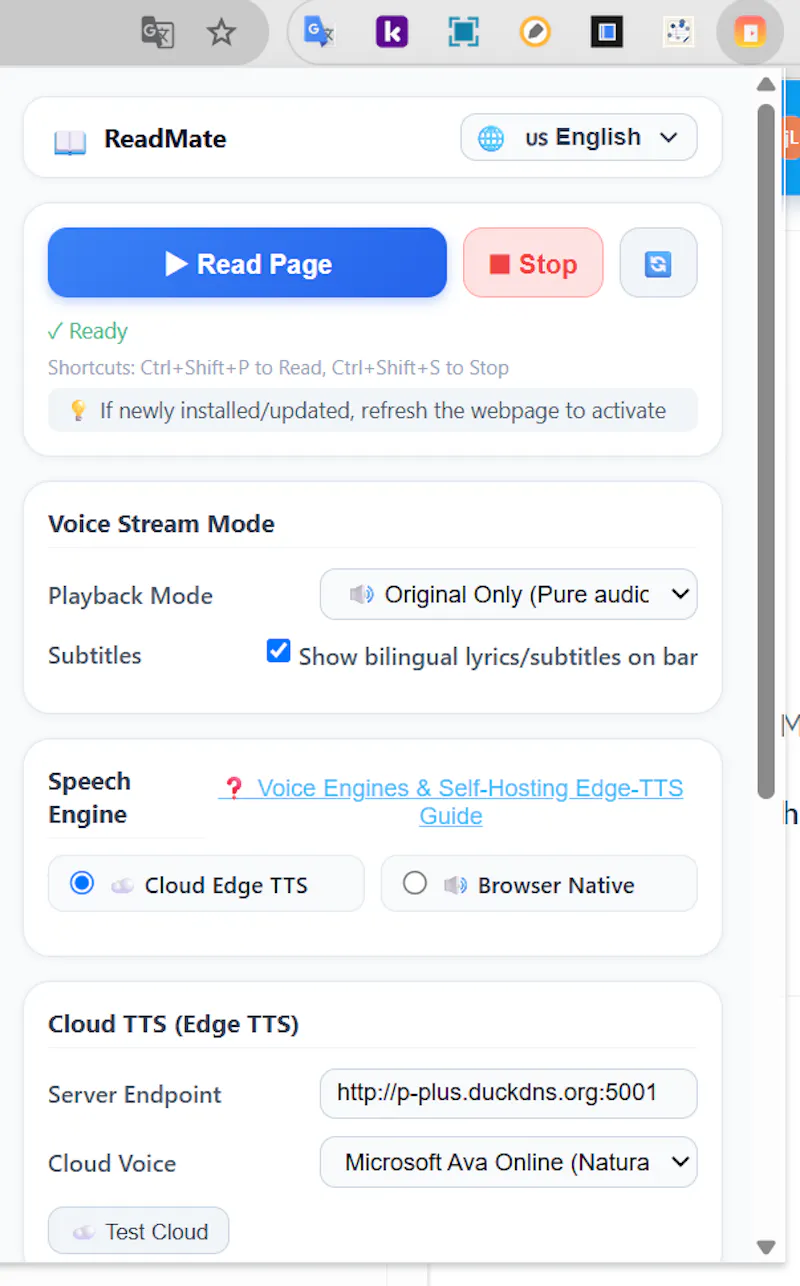Click the Playback Mode label
Image resolution: width=800 pixels, height=1286 pixels.
[130, 595]
